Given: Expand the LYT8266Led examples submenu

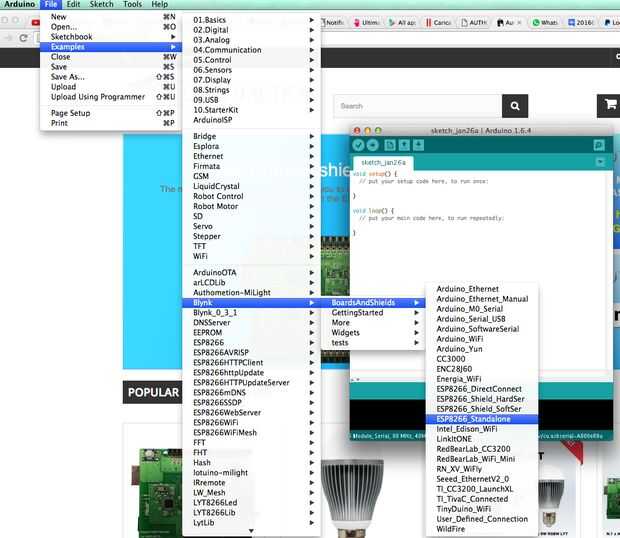Looking at the screenshot, I should pos(251,503).
